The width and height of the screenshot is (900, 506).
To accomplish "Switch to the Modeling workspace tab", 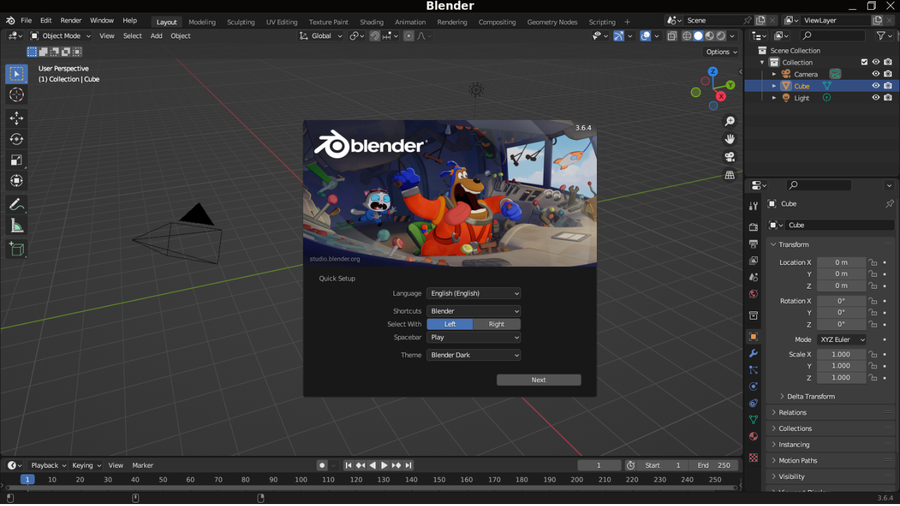I will 202,22.
